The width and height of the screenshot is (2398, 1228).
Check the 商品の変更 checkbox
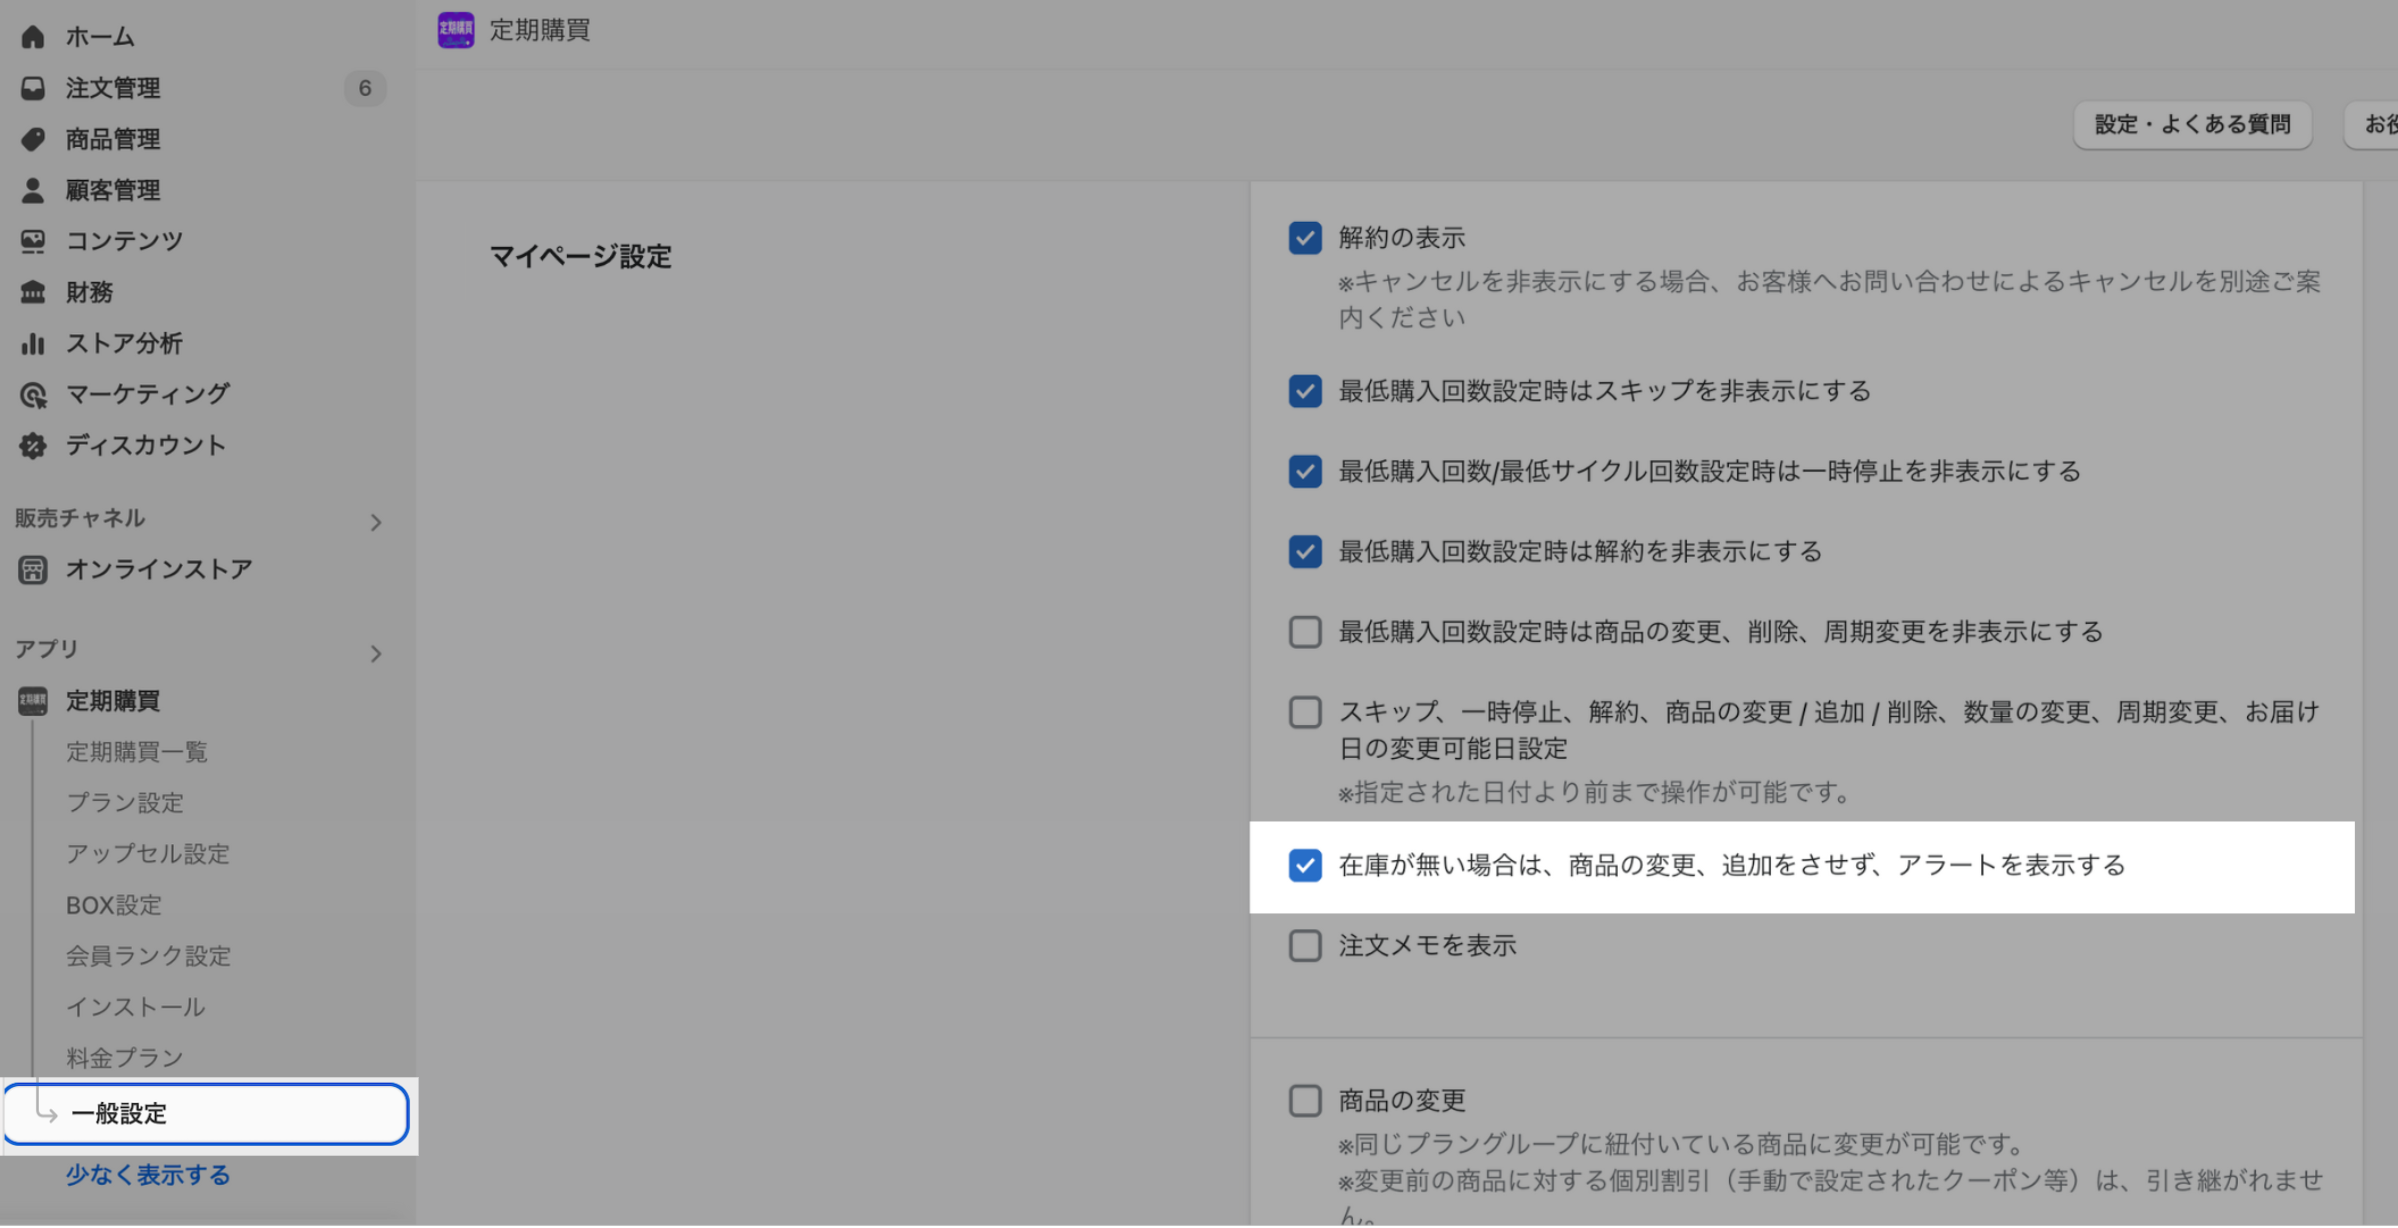pyautogui.click(x=1304, y=1101)
